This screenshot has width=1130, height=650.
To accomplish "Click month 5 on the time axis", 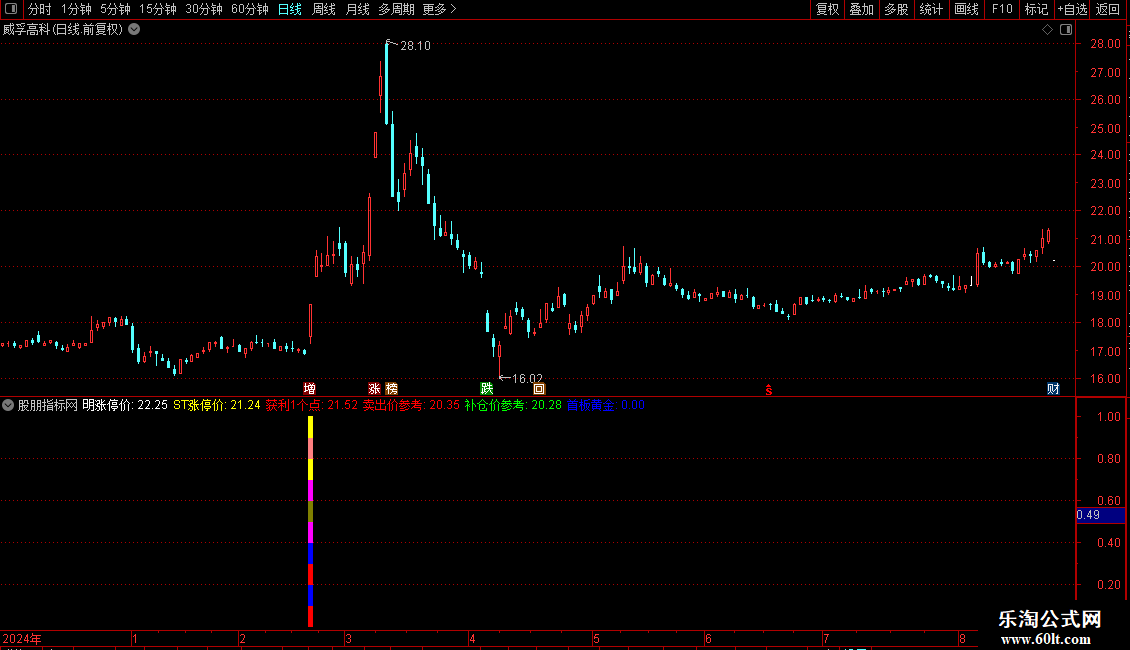I will click(x=596, y=639).
